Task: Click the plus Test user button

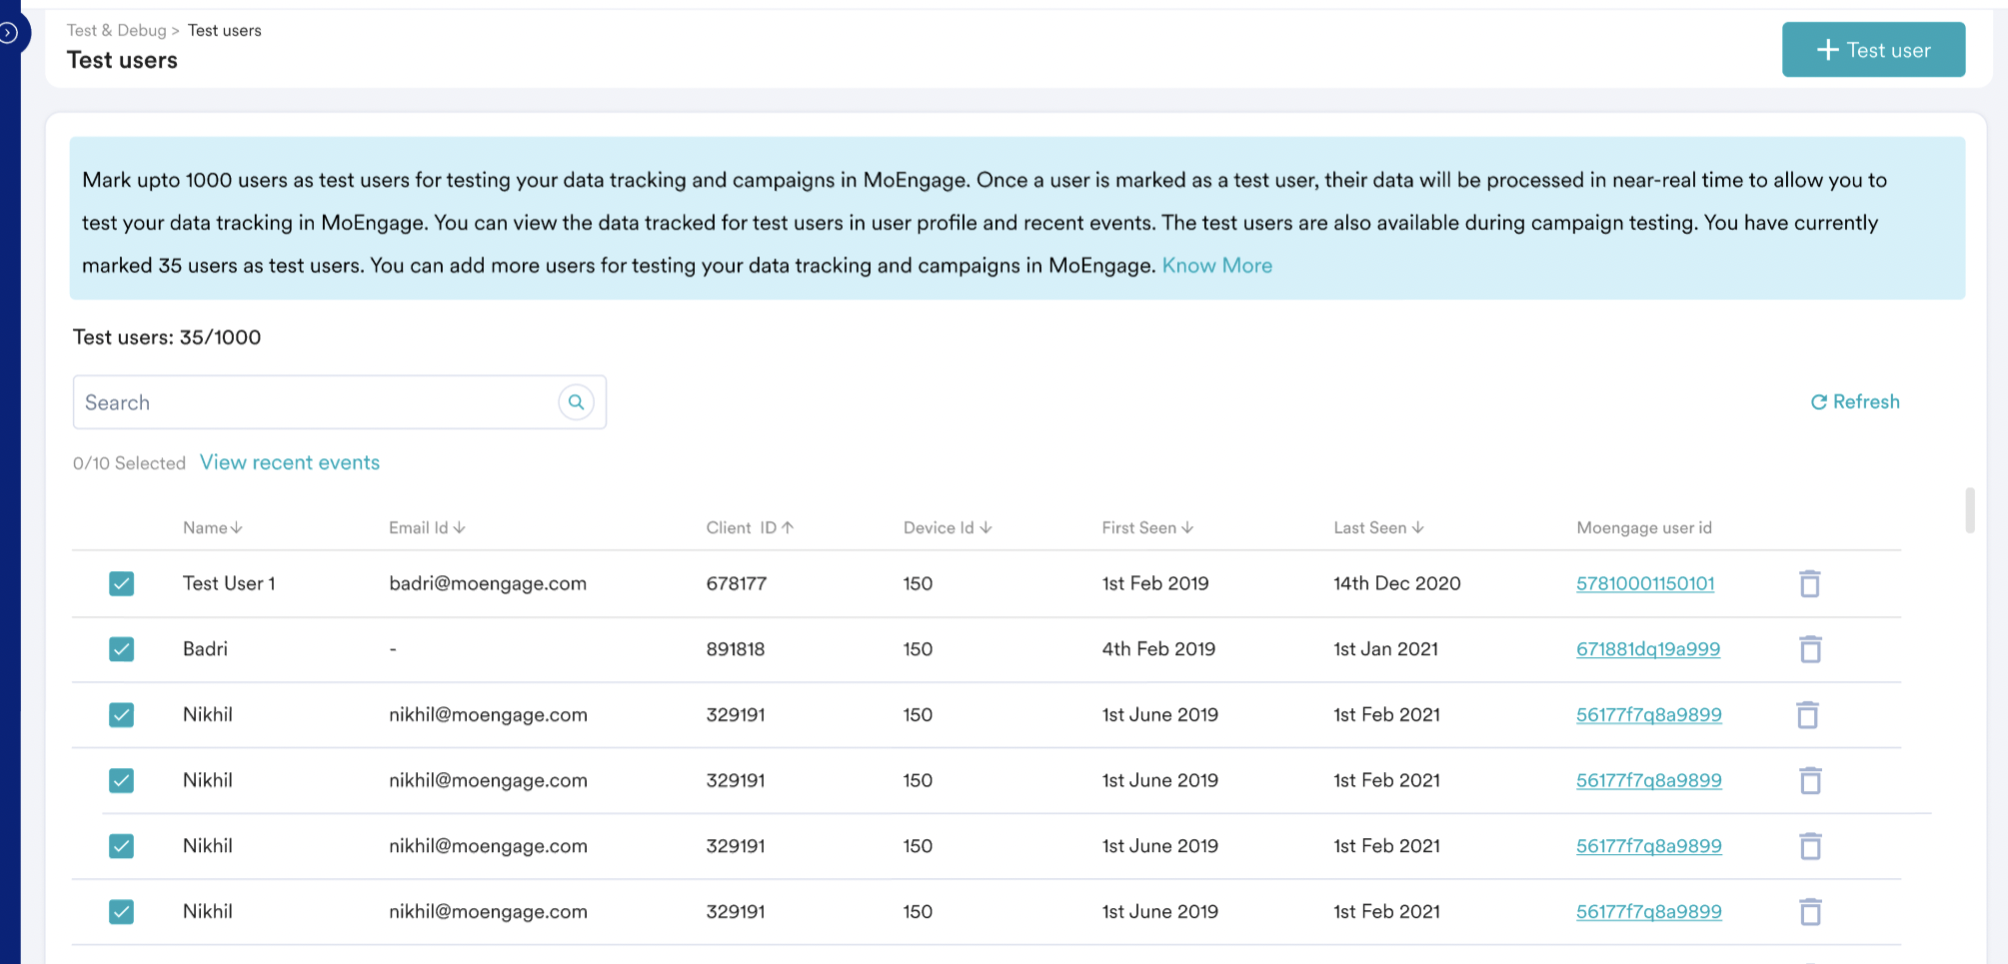Action: pyautogui.click(x=1873, y=50)
